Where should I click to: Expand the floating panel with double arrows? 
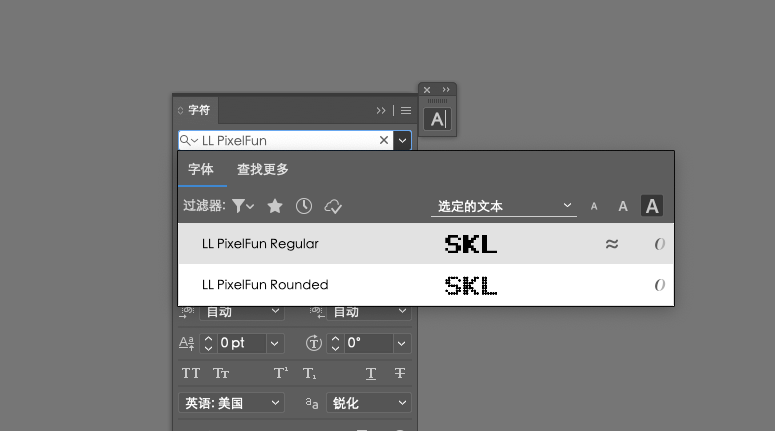446,89
